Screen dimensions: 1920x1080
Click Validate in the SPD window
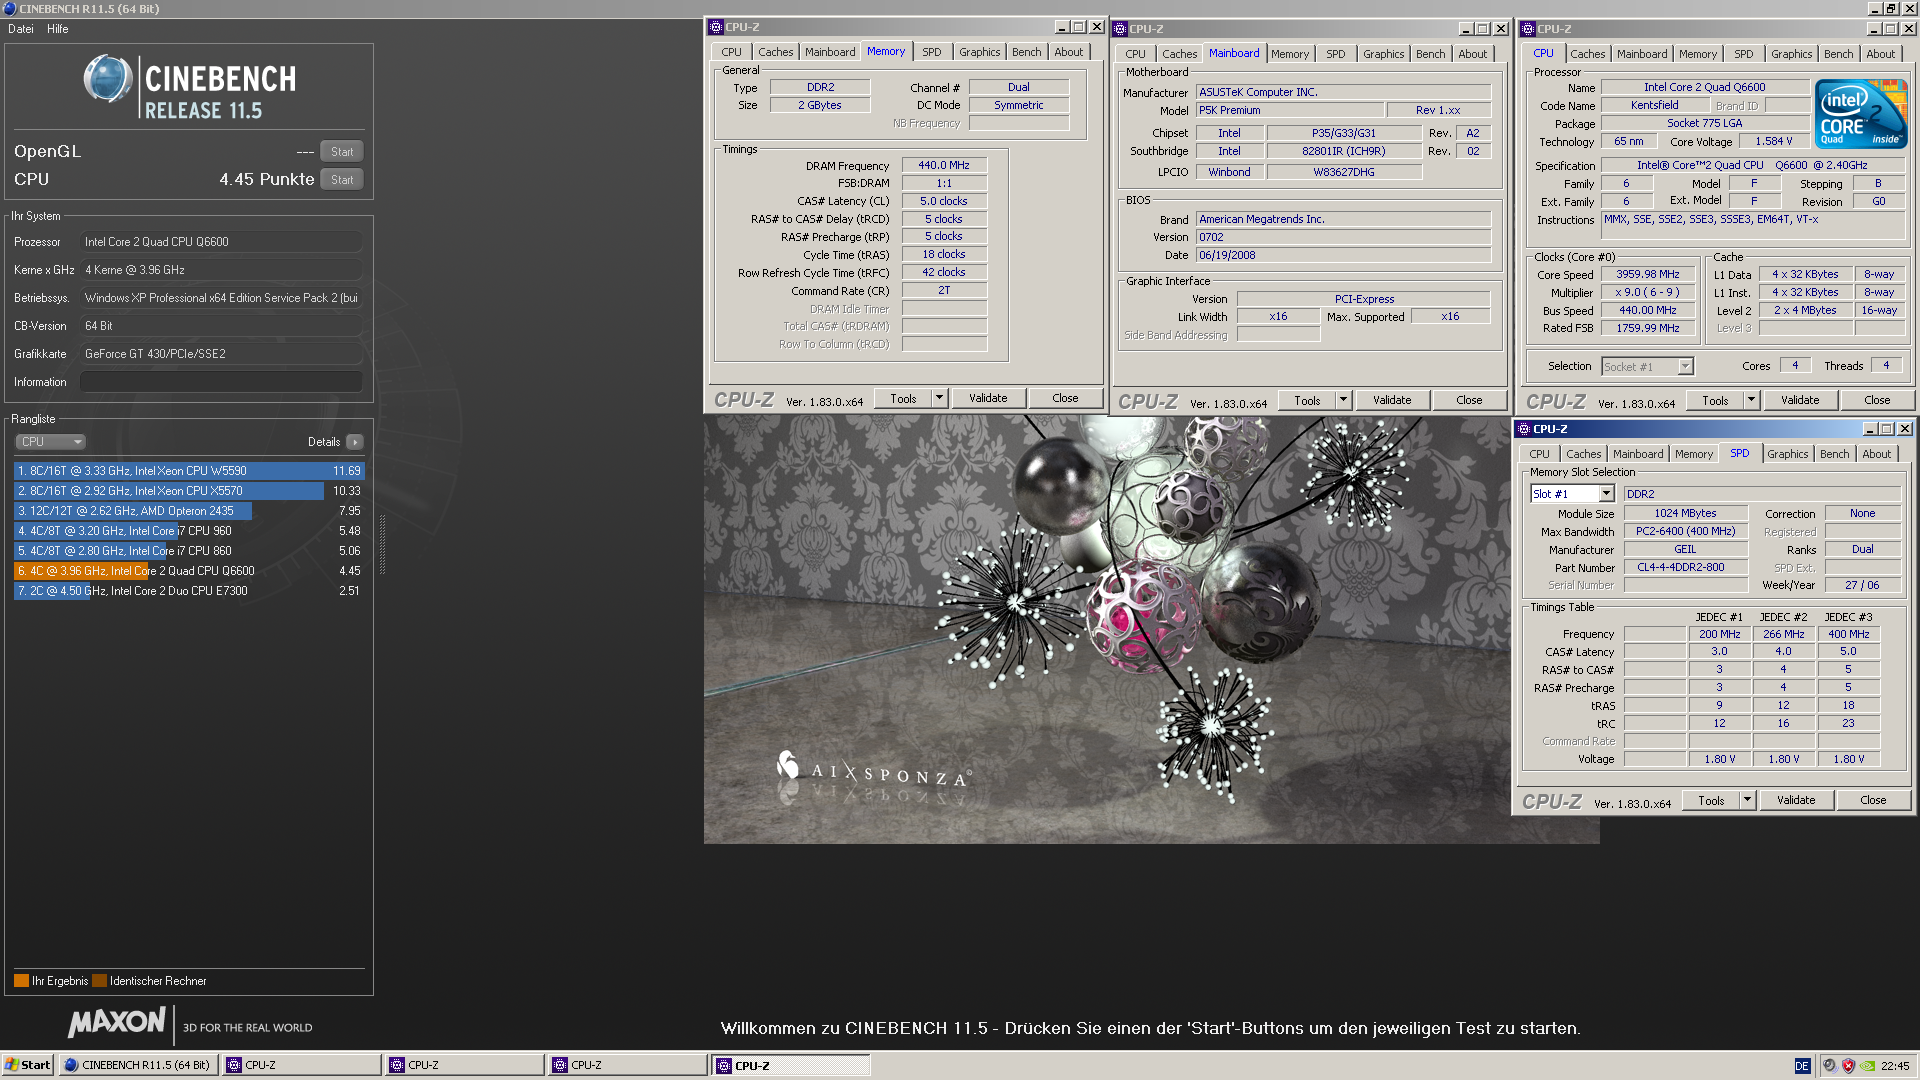pyautogui.click(x=1796, y=800)
